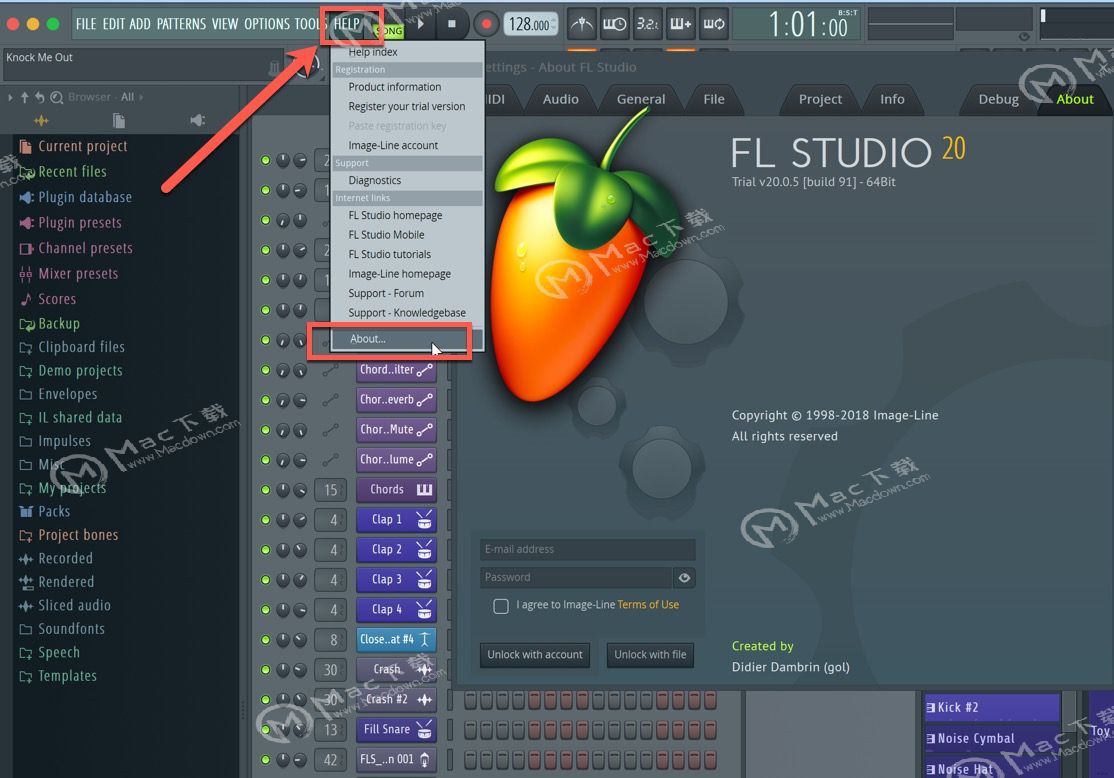The height and width of the screenshot is (778, 1114).
Task: Open Scores in the browser
Action: point(48,299)
